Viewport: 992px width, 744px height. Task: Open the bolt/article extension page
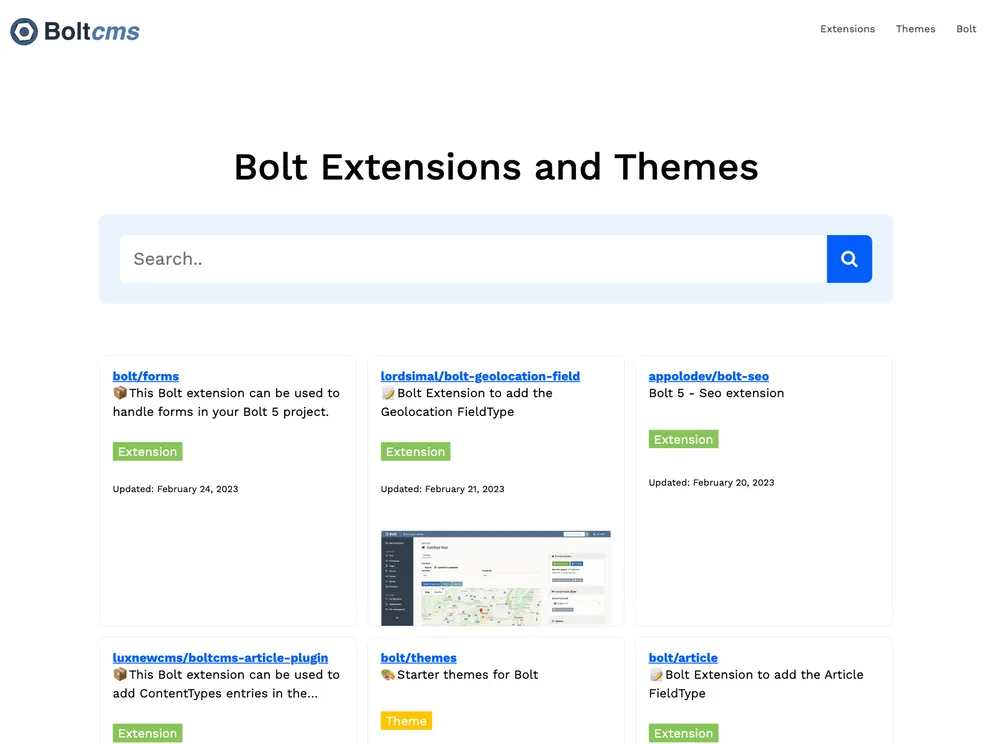coord(683,658)
